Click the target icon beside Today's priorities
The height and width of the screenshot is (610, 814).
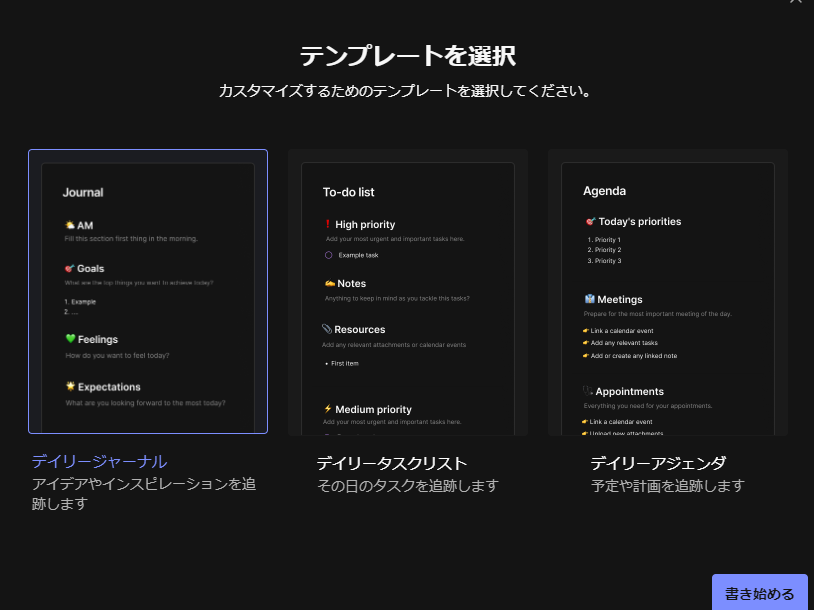[x=590, y=221]
